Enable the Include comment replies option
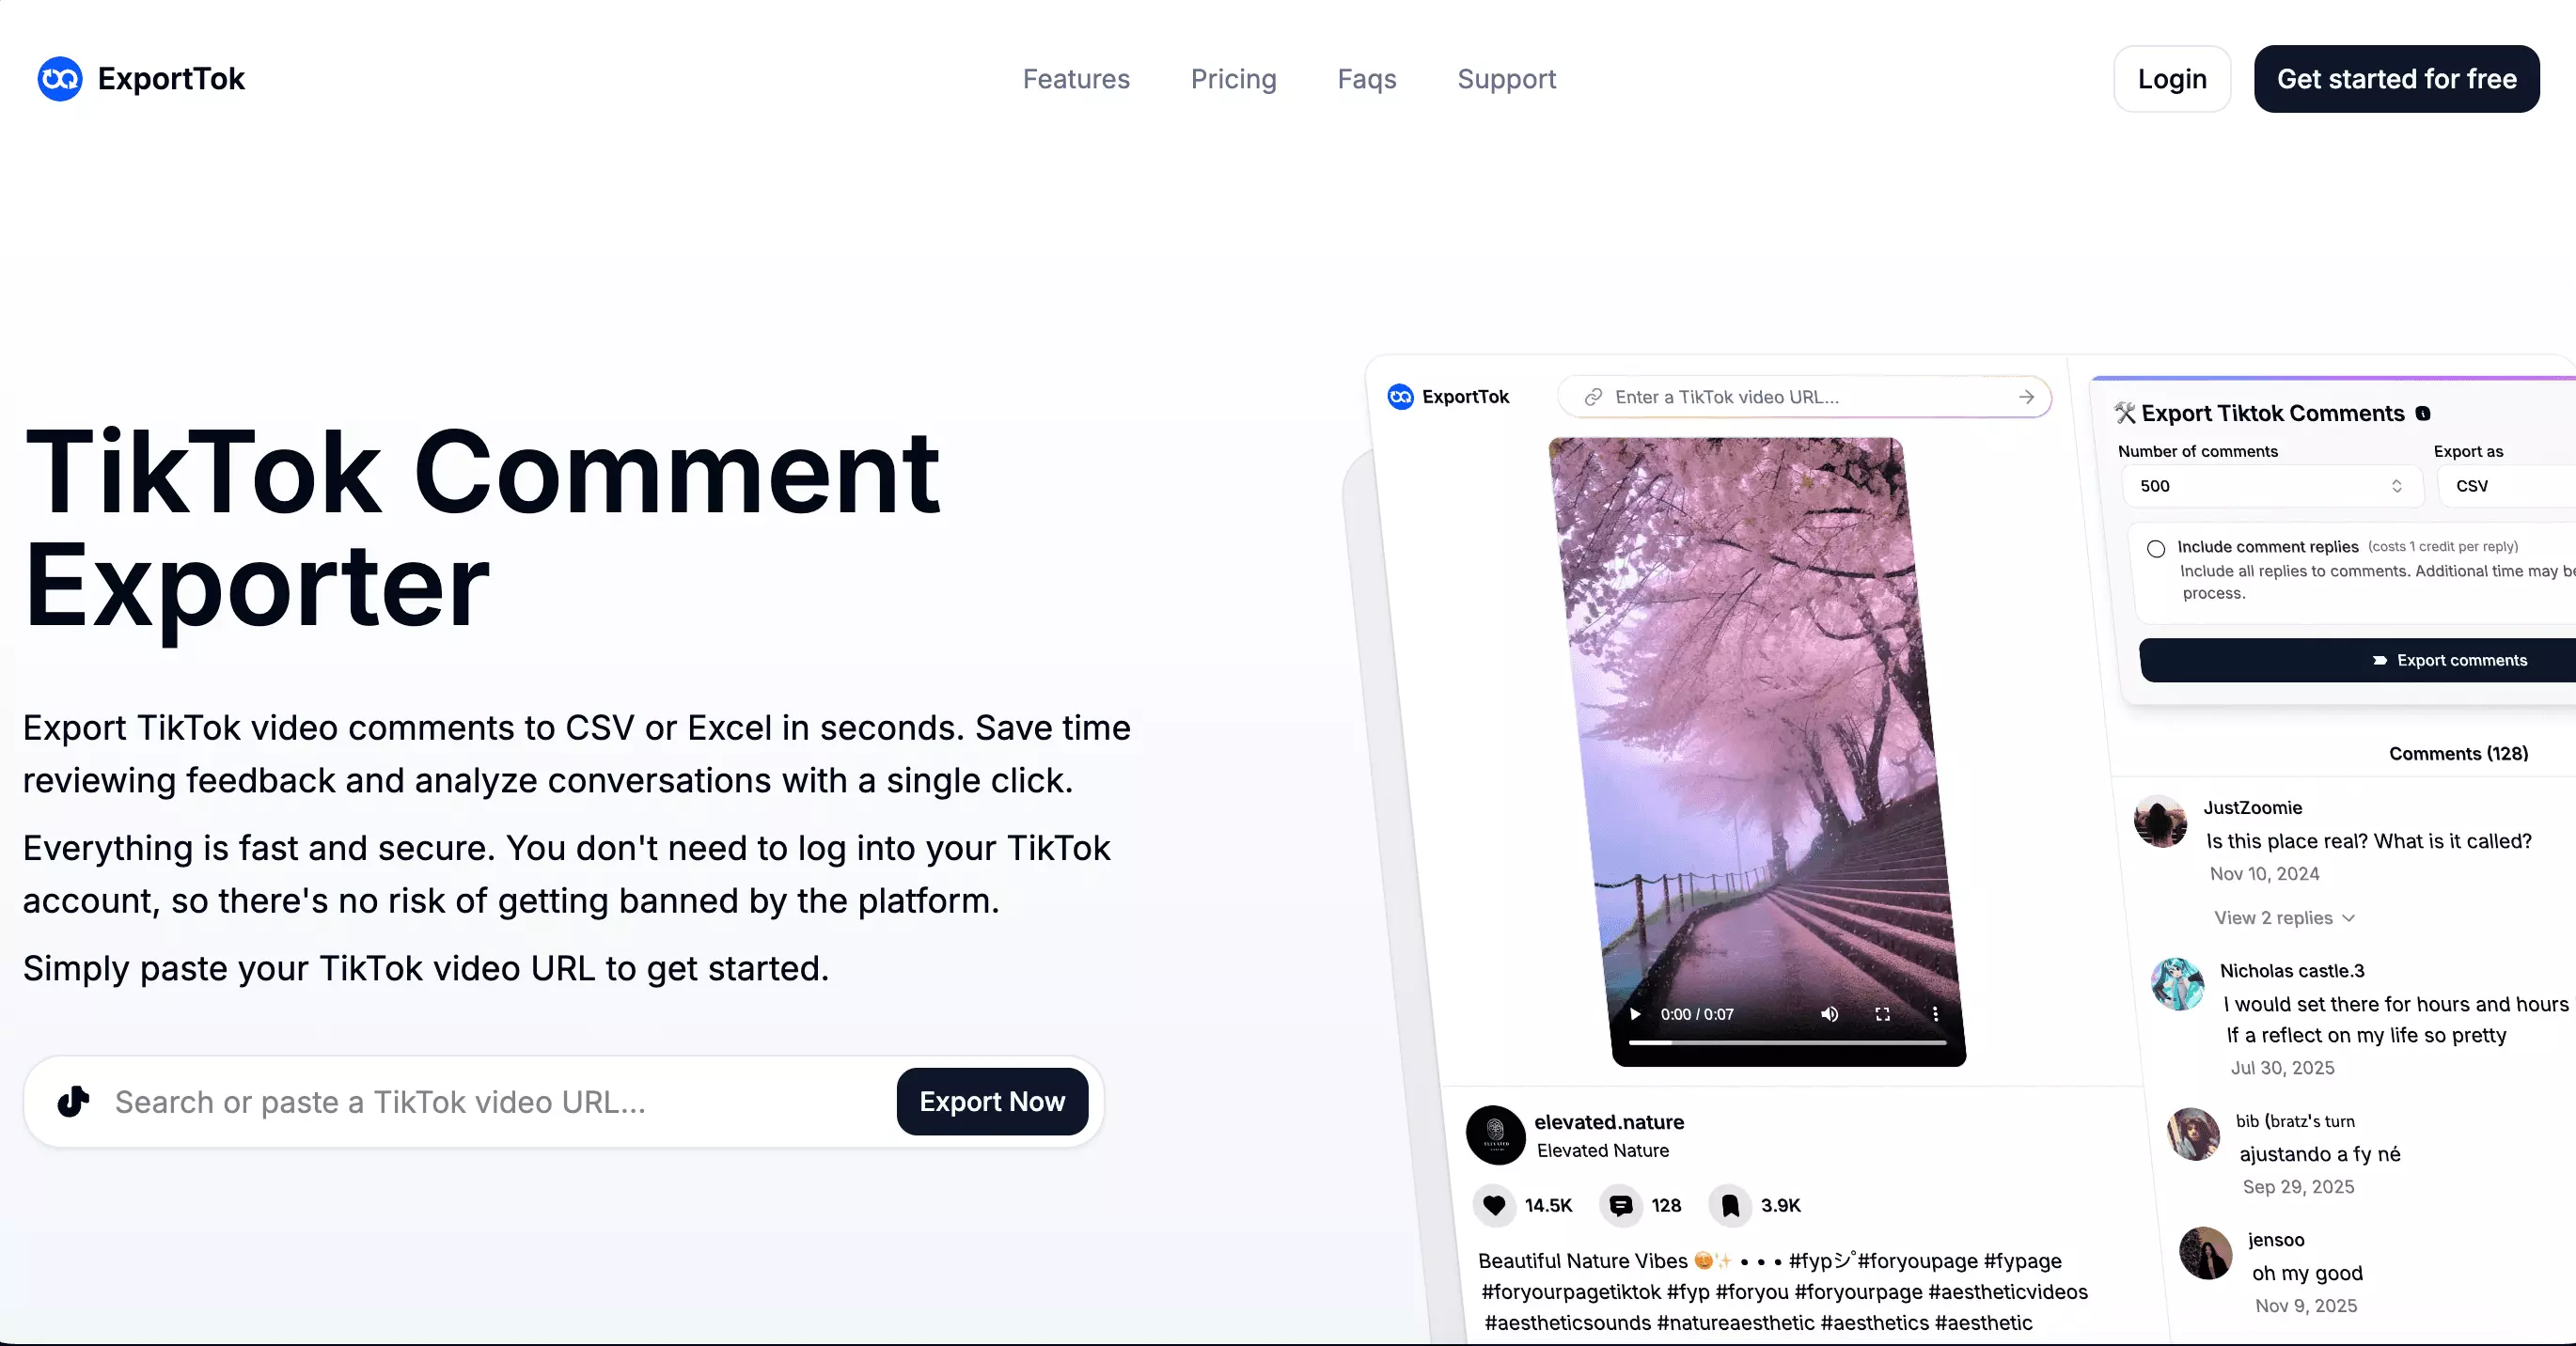Image resolution: width=2576 pixels, height=1346 pixels. (2156, 548)
